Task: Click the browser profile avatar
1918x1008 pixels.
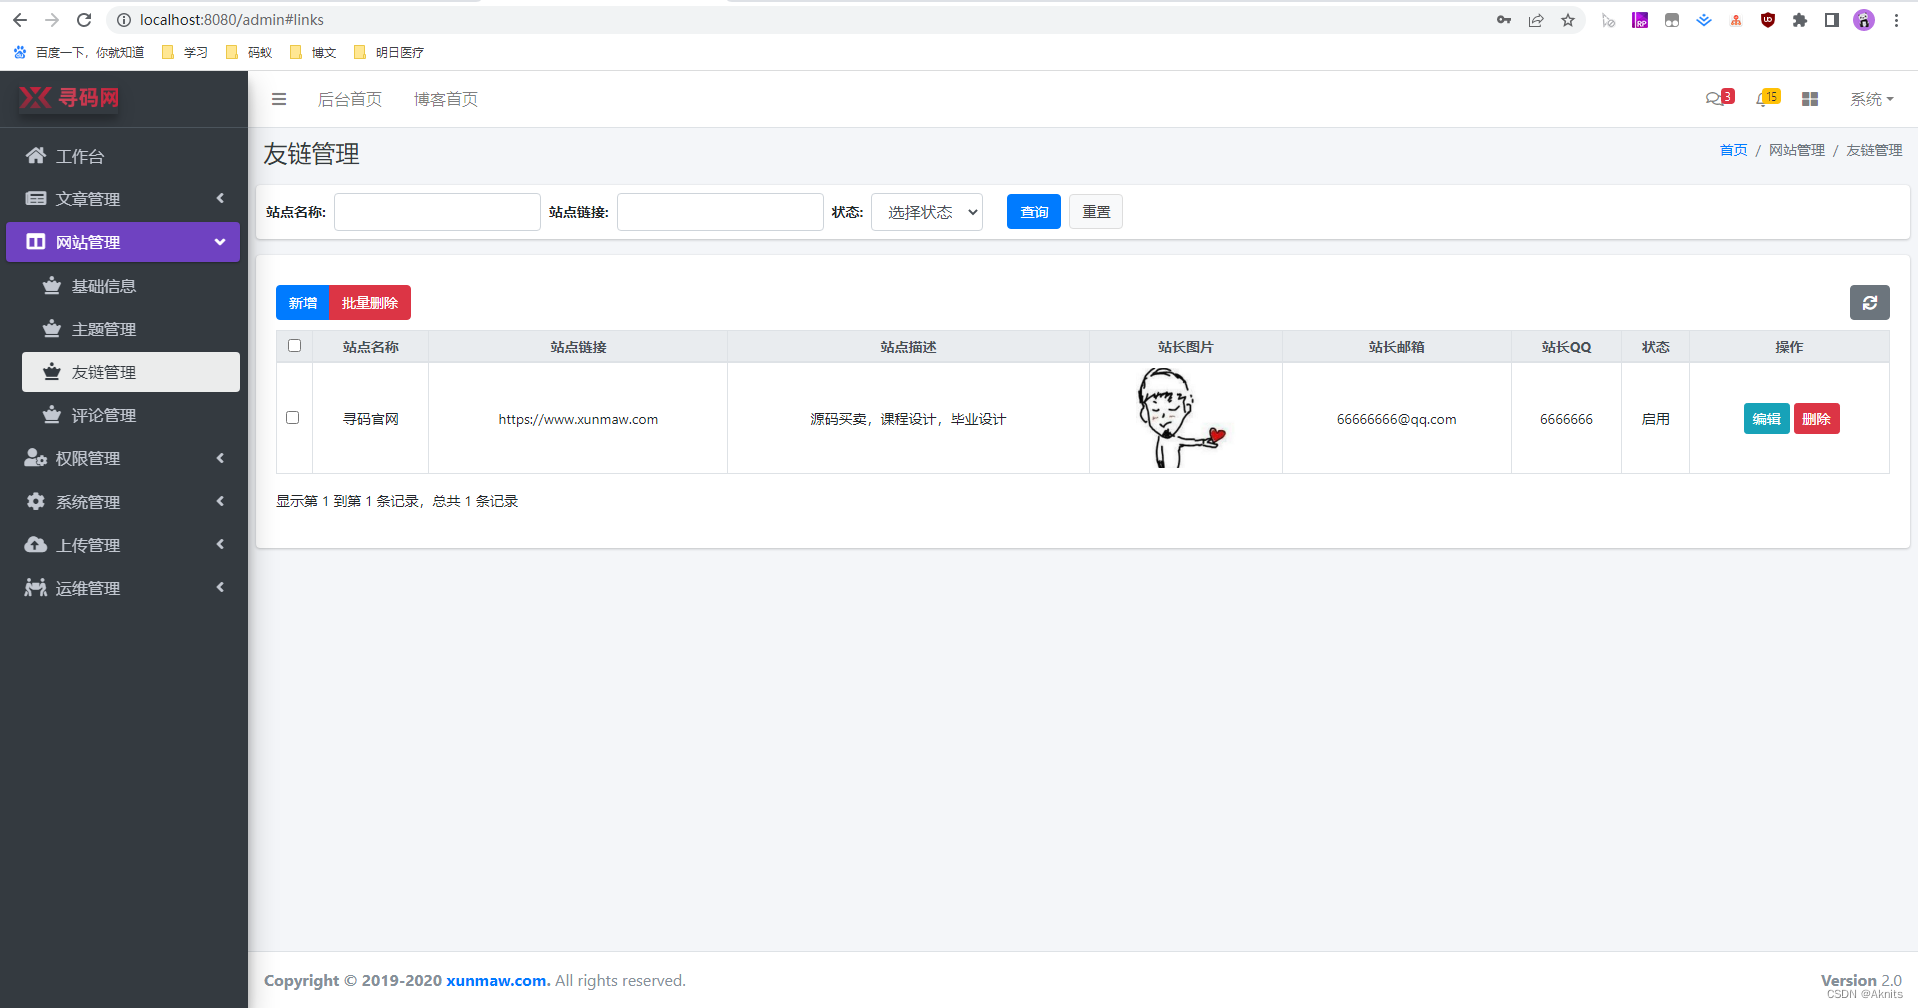Action: (x=1864, y=20)
